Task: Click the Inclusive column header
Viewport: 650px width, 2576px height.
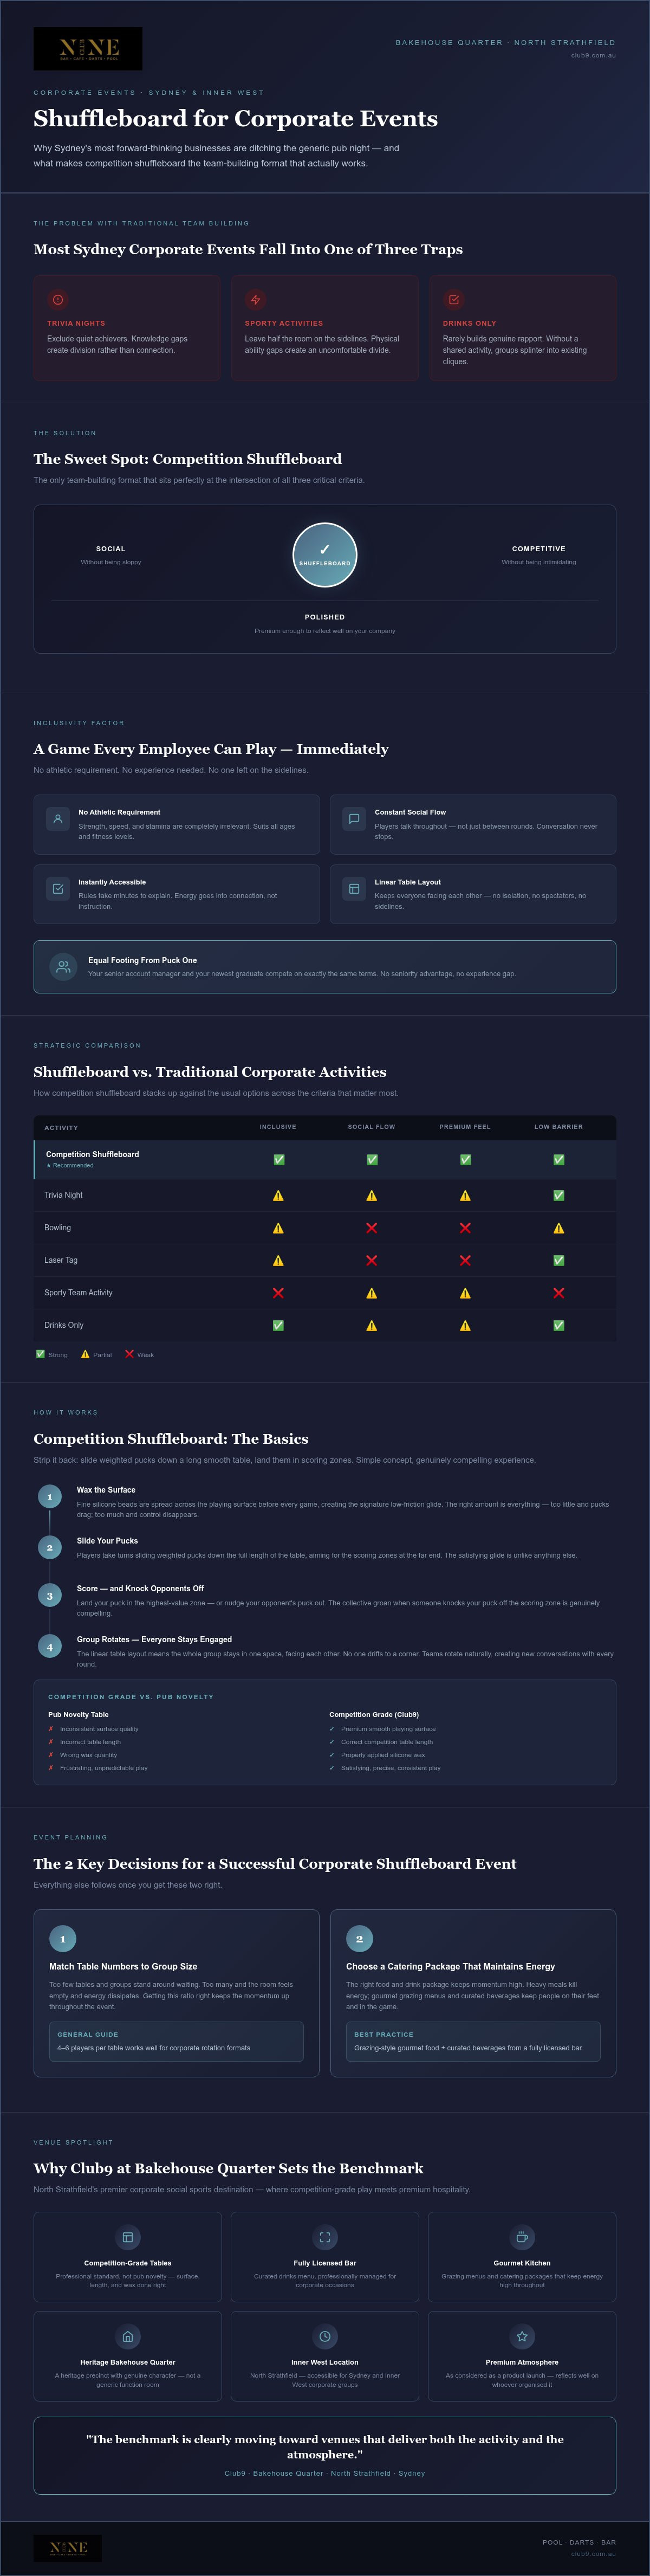Action: (278, 1127)
